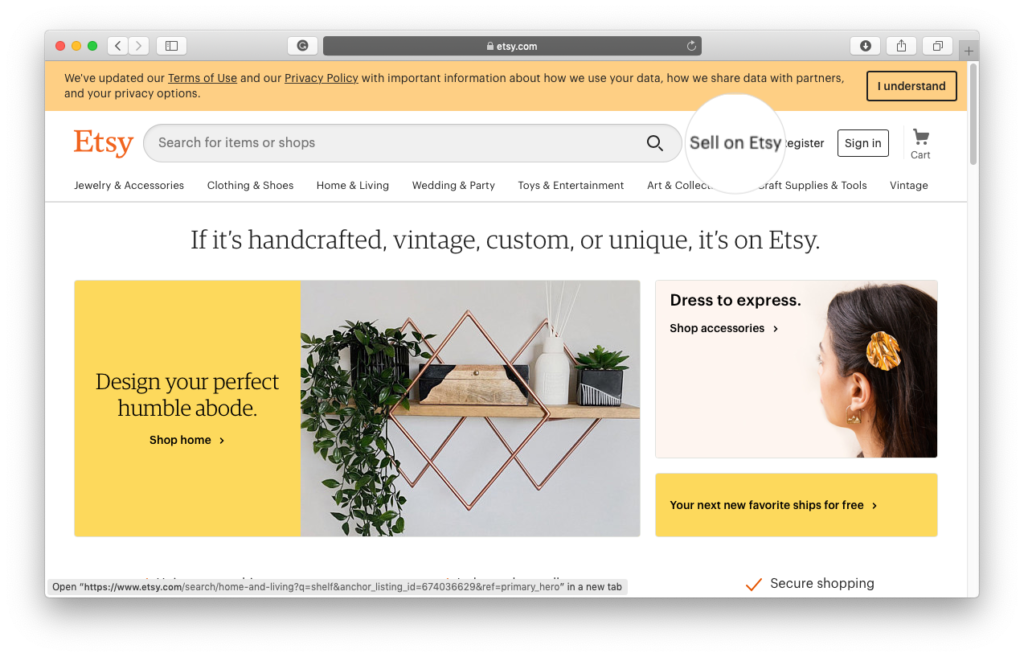Click the Safari share icon

tap(901, 46)
